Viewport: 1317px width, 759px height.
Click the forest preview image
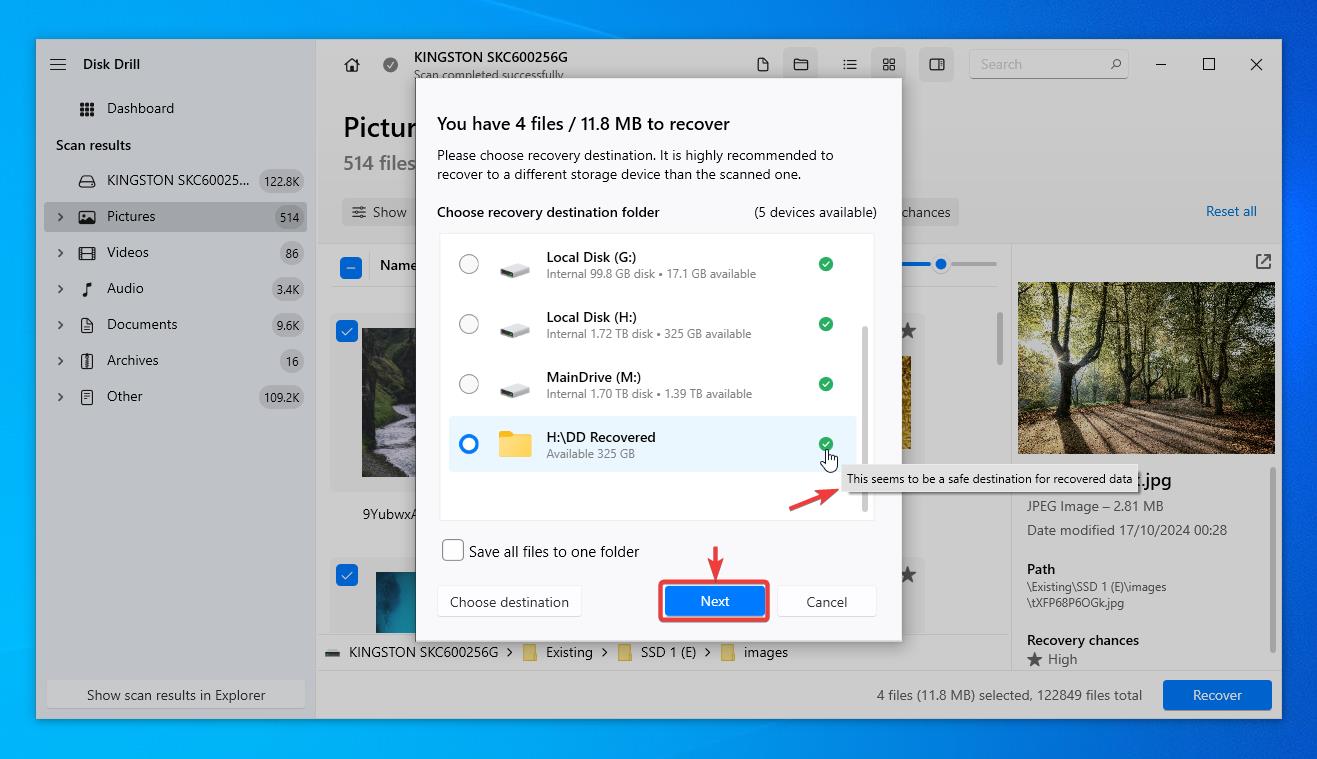coord(1146,368)
